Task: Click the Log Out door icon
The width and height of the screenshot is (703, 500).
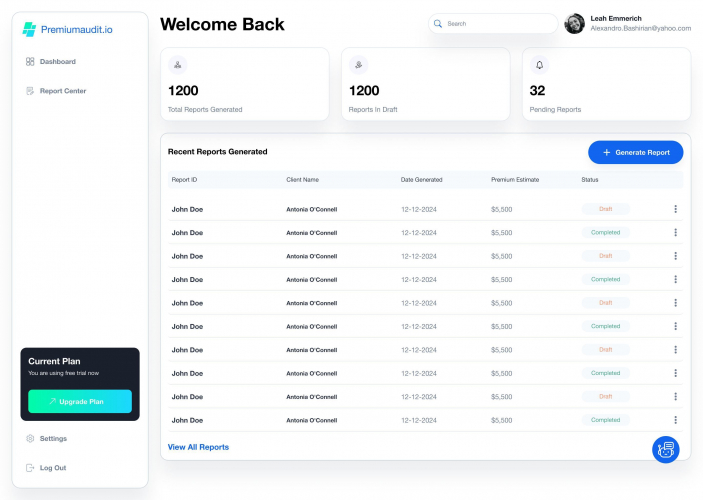Action: [x=30, y=468]
